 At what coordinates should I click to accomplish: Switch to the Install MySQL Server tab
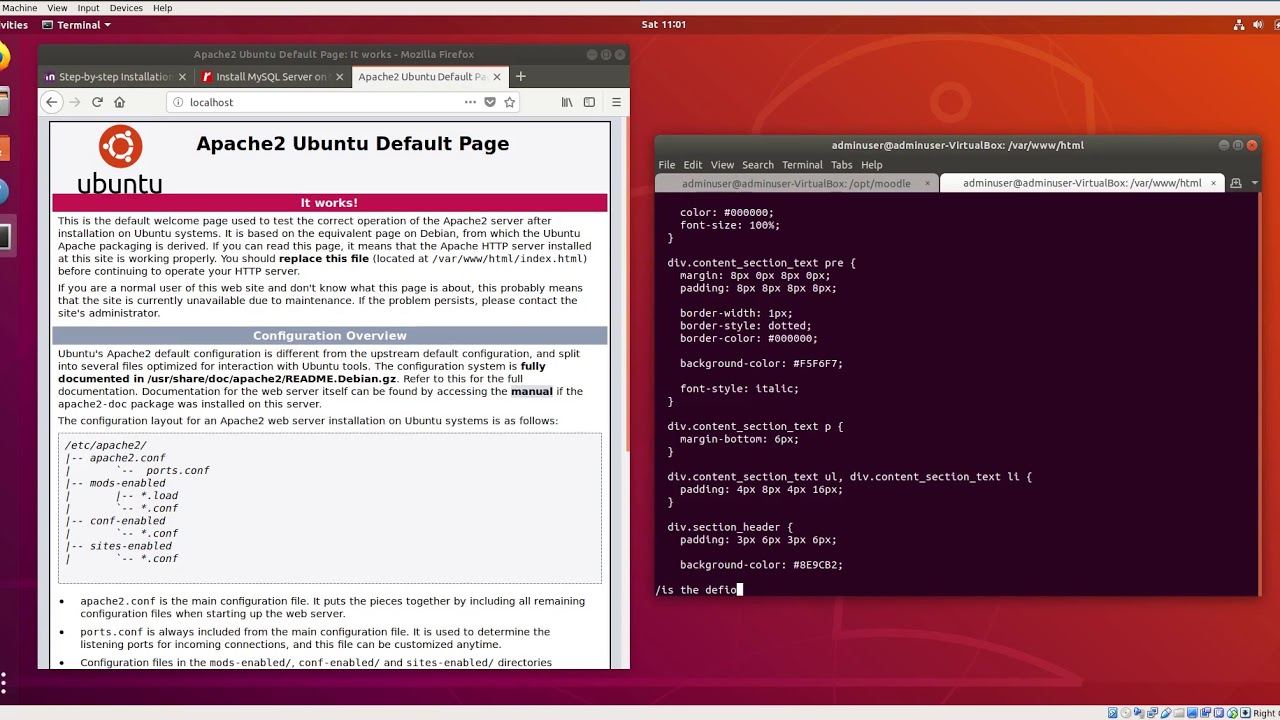[268, 76]
